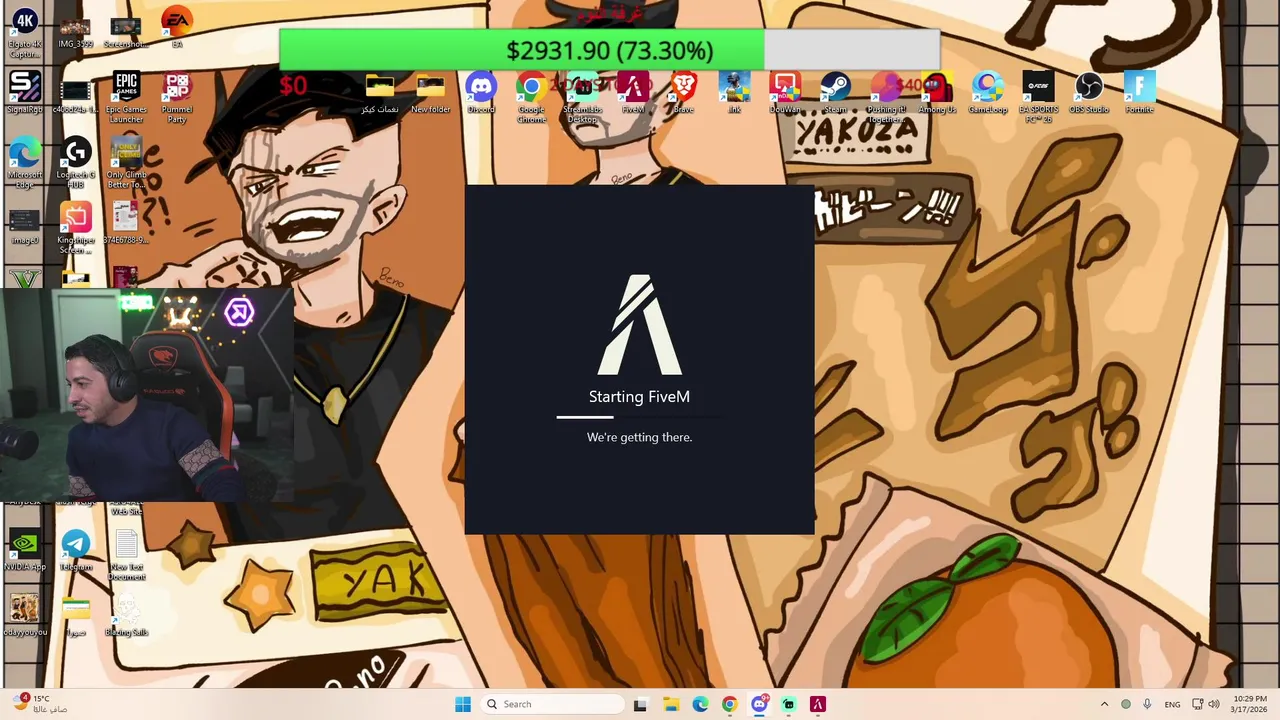
Task: Open File Explorer from the taskbar
Action: (670, 704)
